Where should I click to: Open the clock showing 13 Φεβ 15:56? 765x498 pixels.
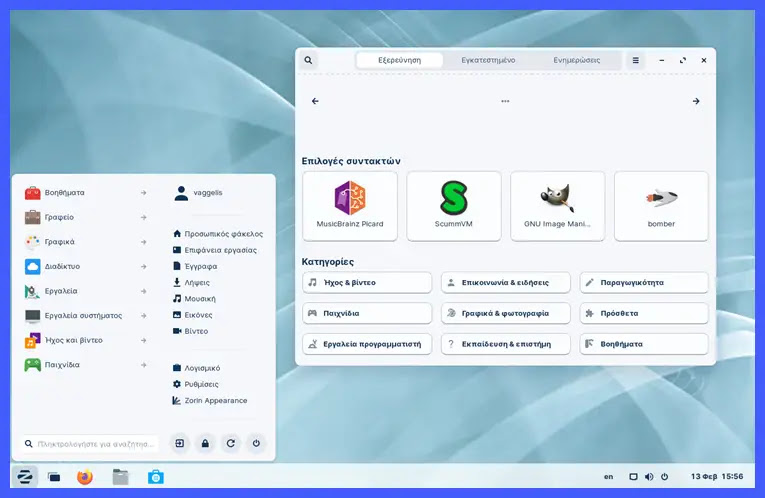click(717, 477)
